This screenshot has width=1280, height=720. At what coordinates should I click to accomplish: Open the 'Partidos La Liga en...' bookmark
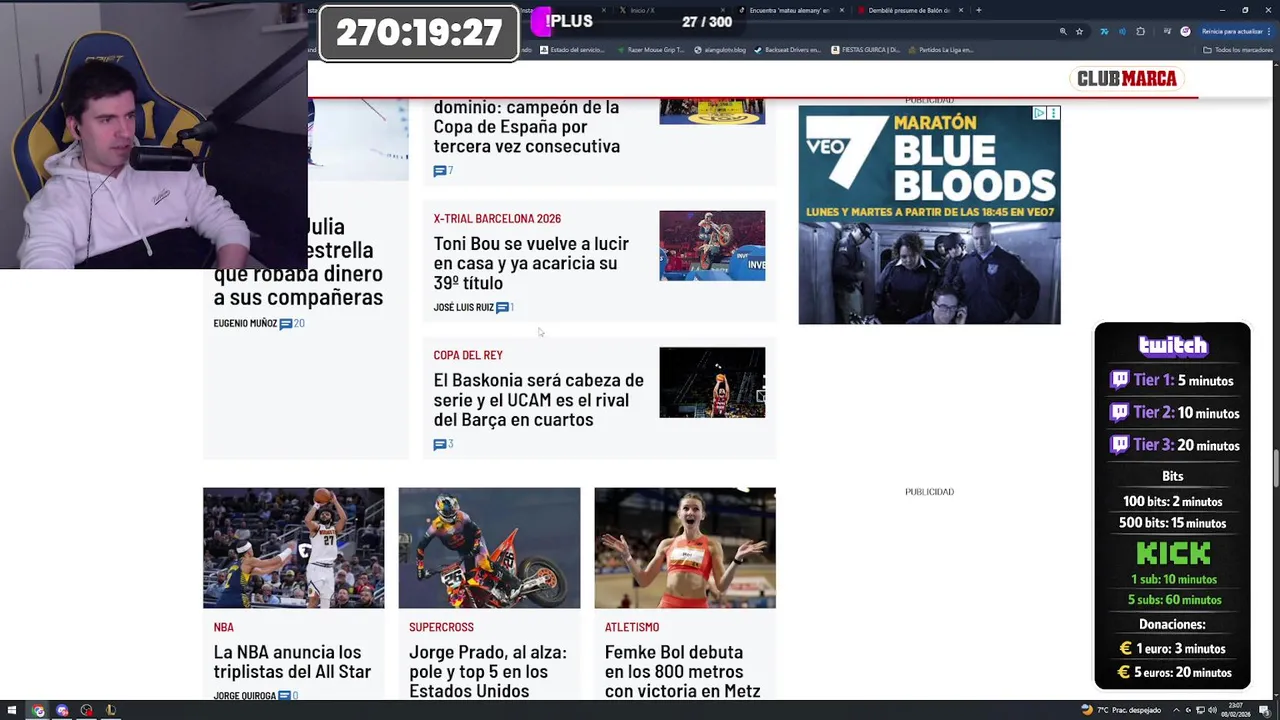(941, 50)
